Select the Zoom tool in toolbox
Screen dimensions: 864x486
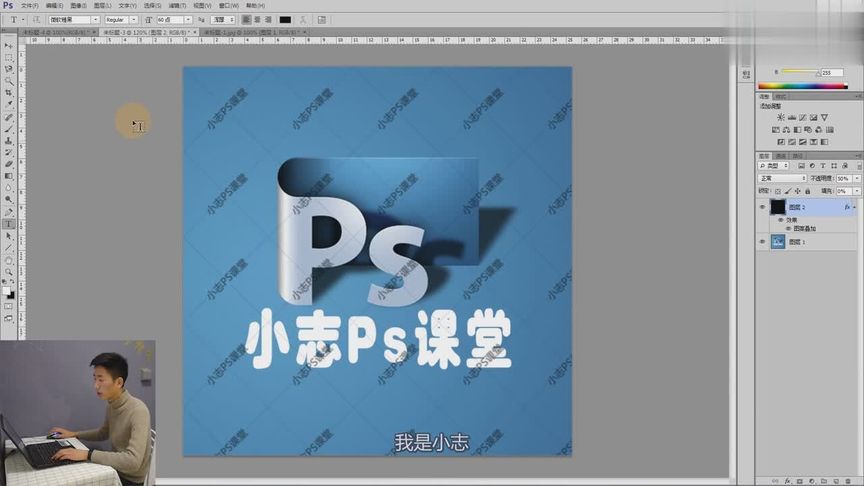8,272
